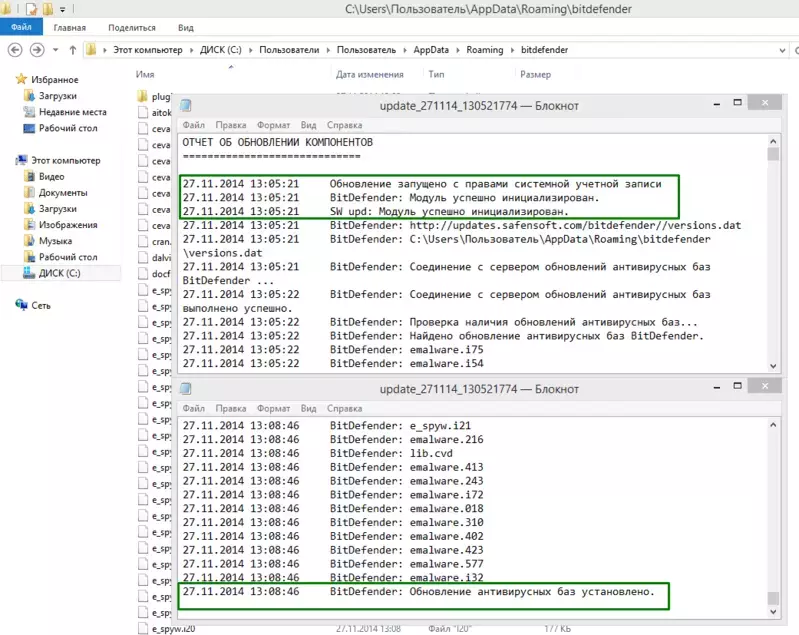Click AppData breadcrumb in address bar
This screenshot has width=799, height=635.
431,49
